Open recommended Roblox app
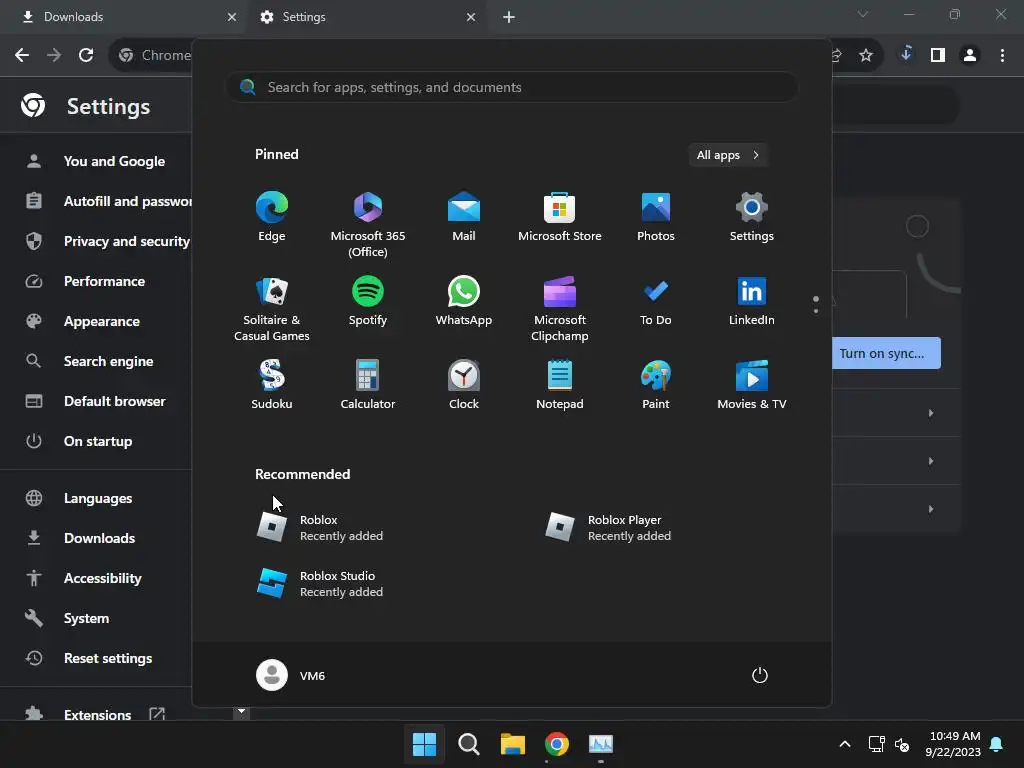The width and height of the screenshot is (1024, 768). (320, 528)
